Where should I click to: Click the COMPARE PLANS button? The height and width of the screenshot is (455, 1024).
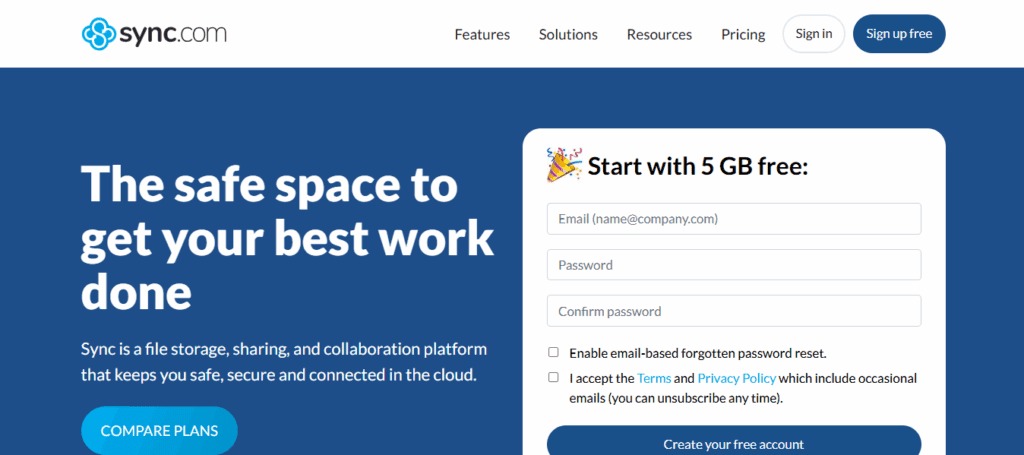tap(159, 431)
